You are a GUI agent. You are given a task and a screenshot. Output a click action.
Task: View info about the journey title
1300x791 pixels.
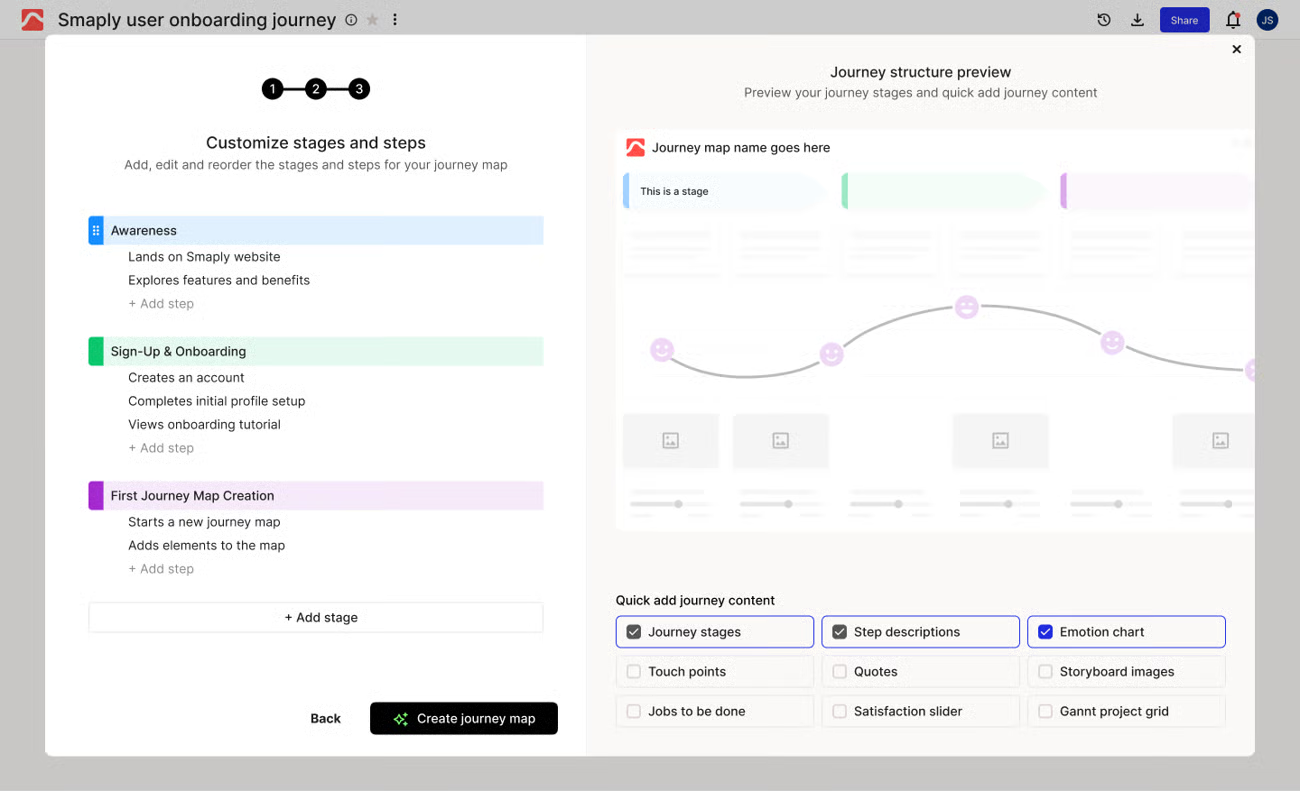[x=351, y=19]
